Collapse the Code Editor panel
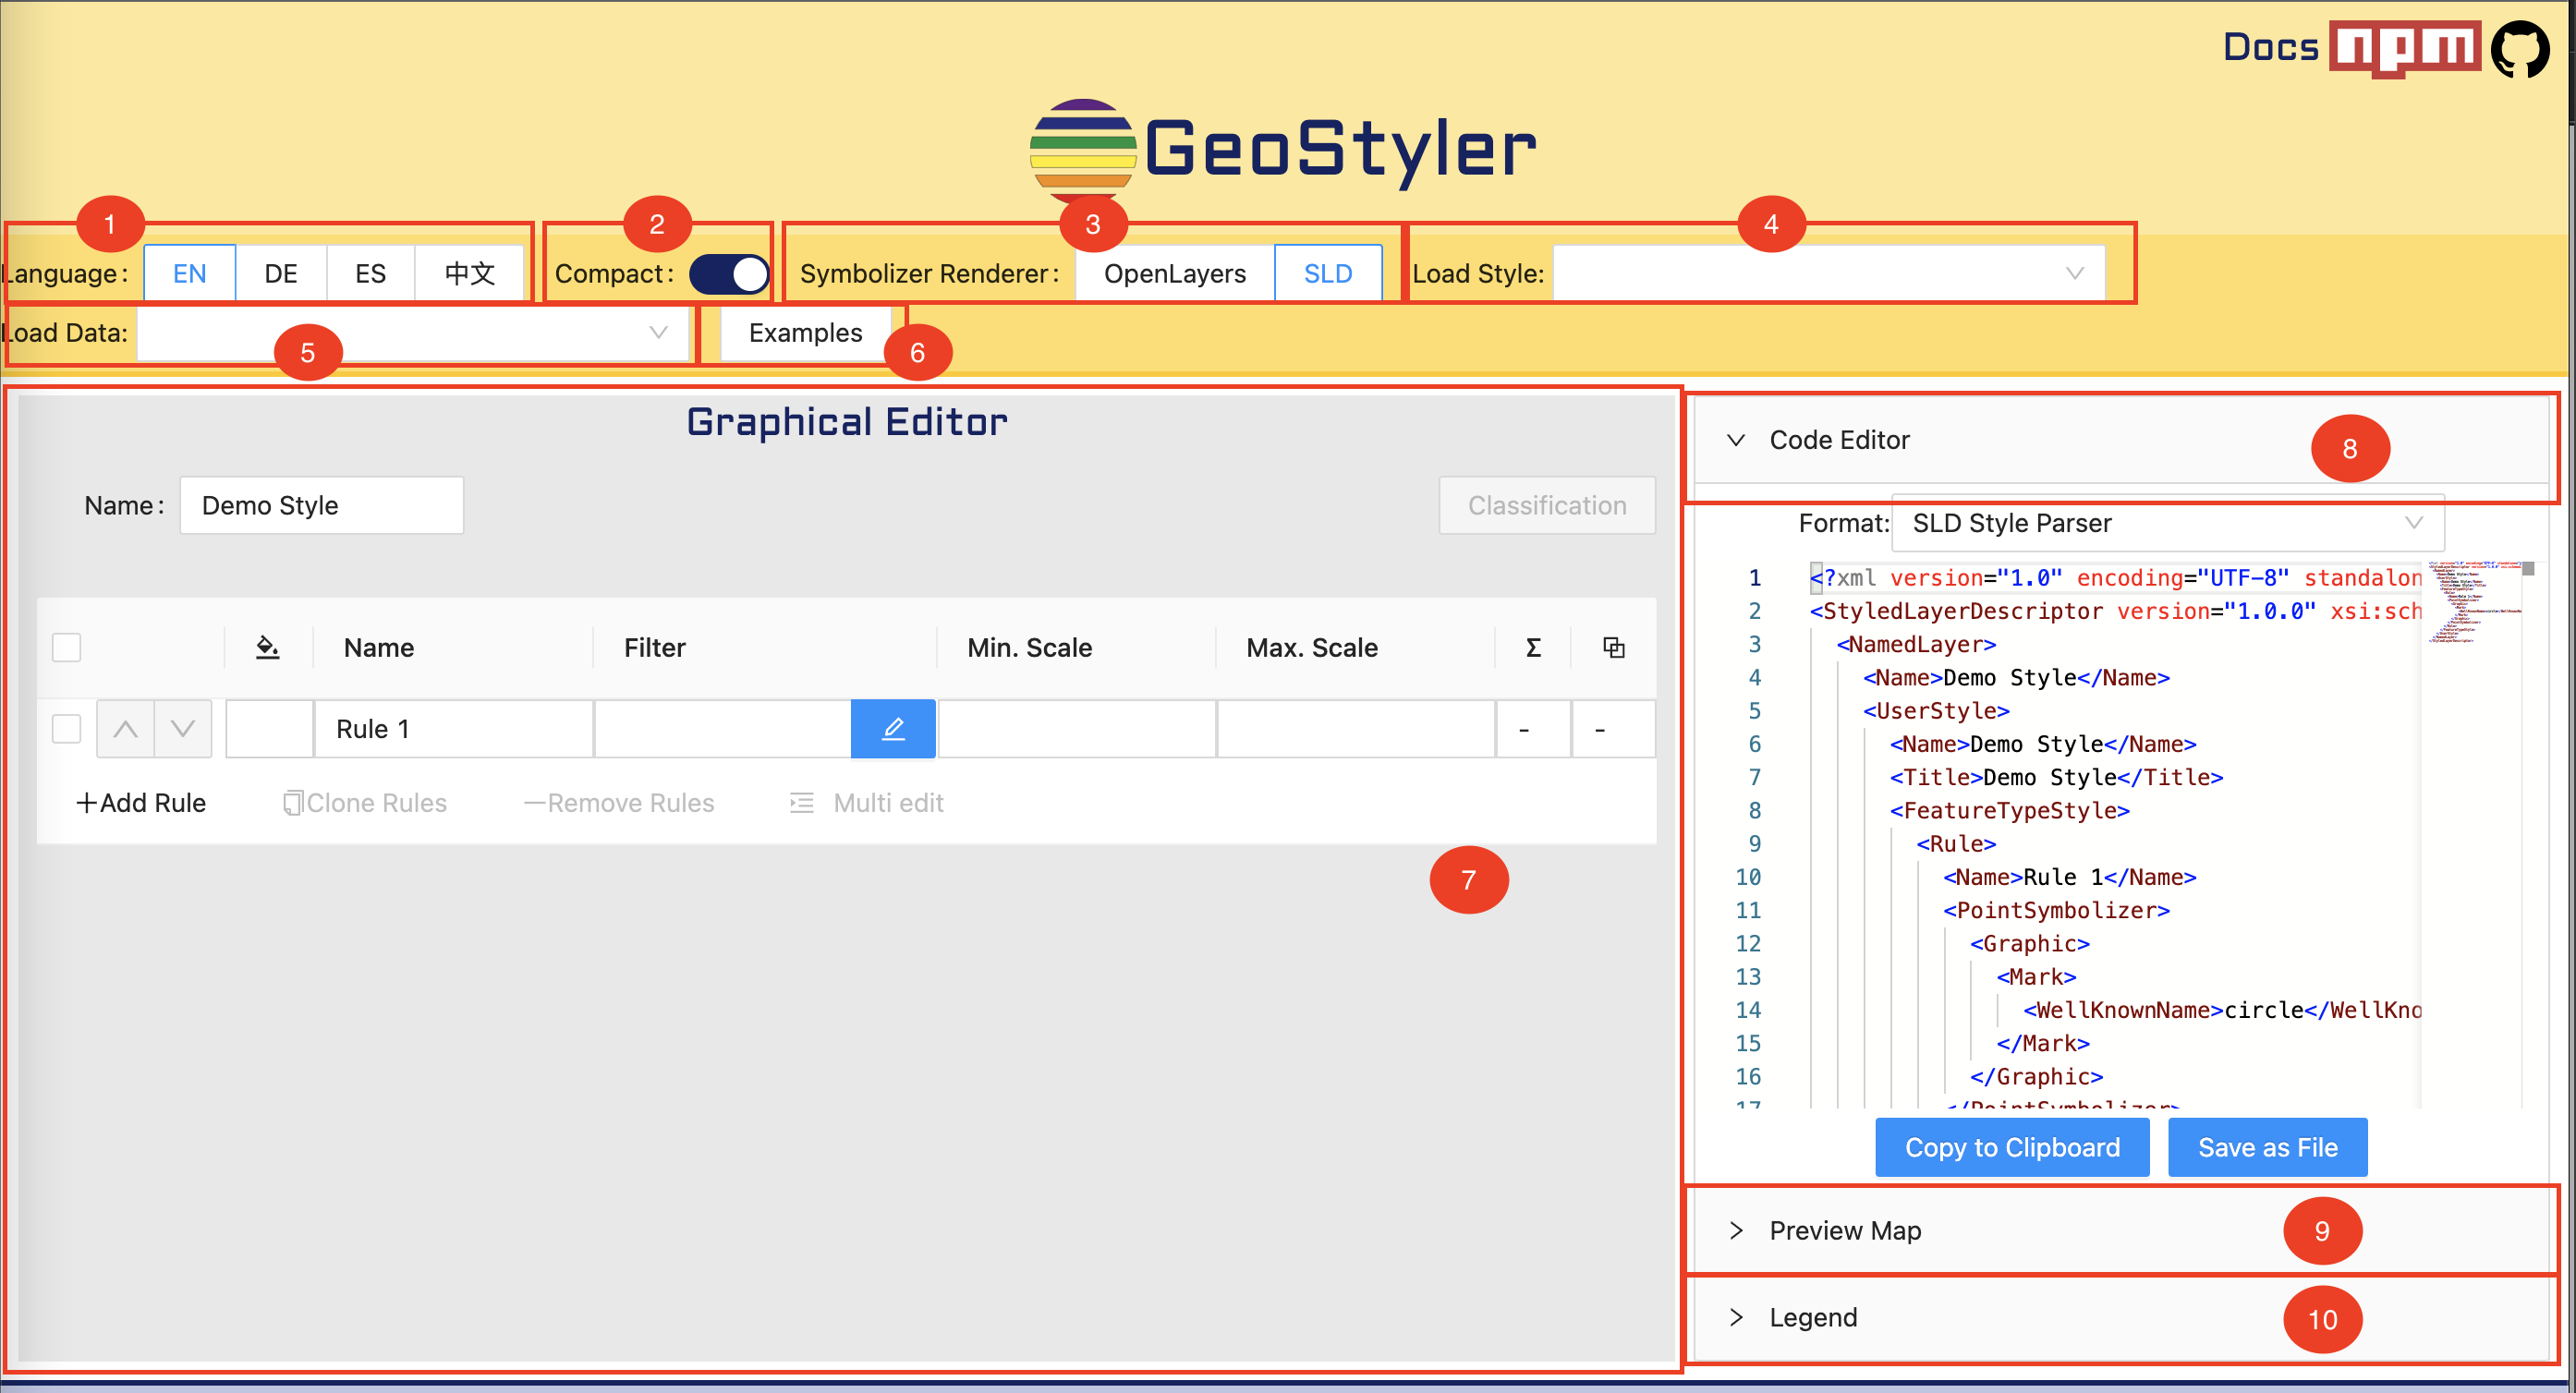The image size is (2576, 1393). pyautogui.click(x=2120, y=440)
